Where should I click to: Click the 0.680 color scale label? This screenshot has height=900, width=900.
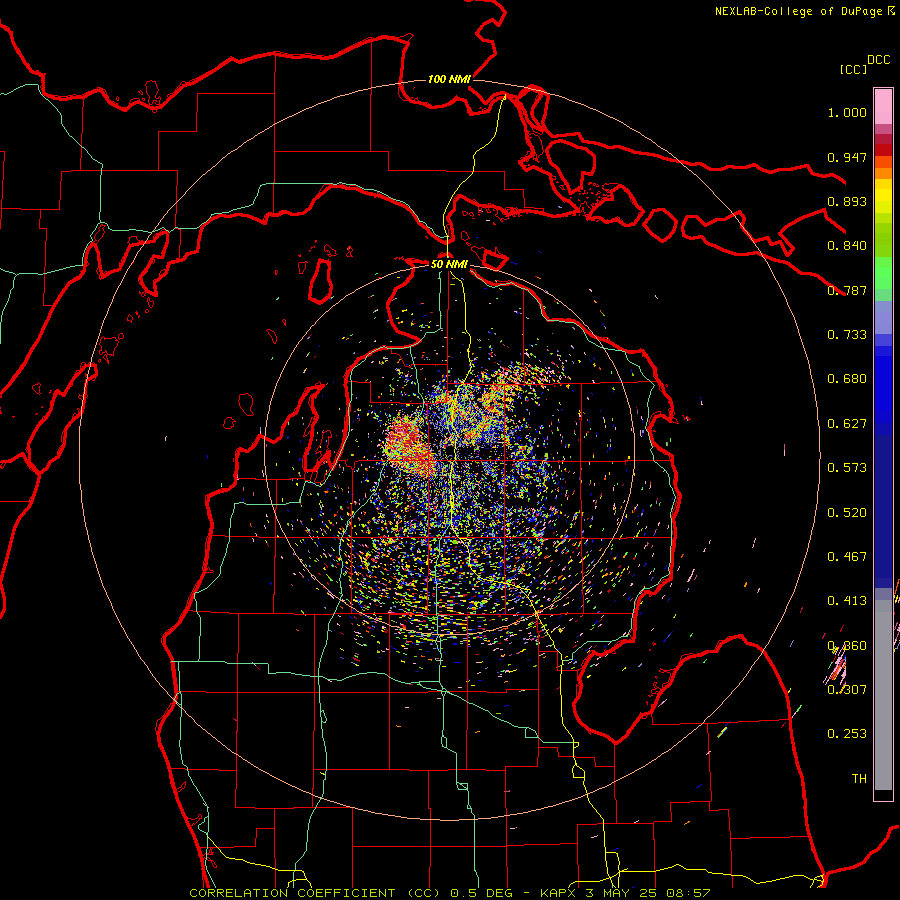tap(847, 379)
